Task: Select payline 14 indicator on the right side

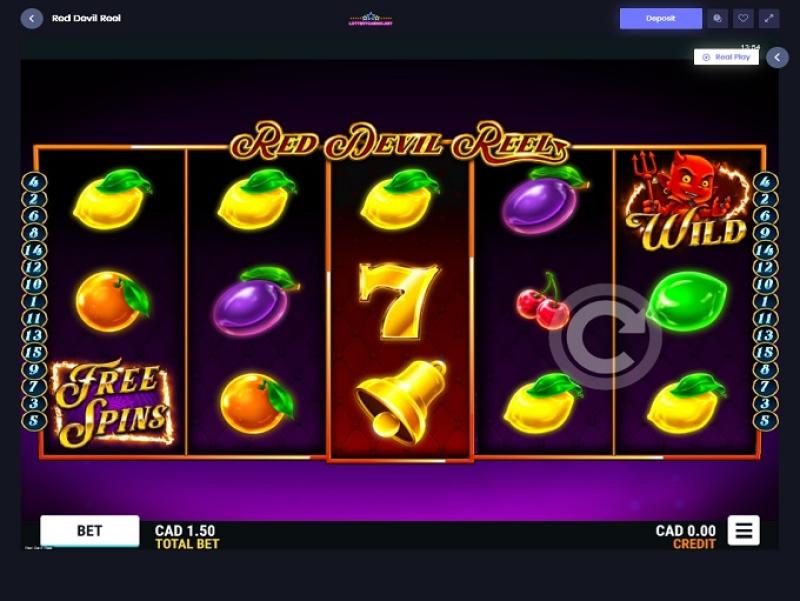Action: coord(765,250)
